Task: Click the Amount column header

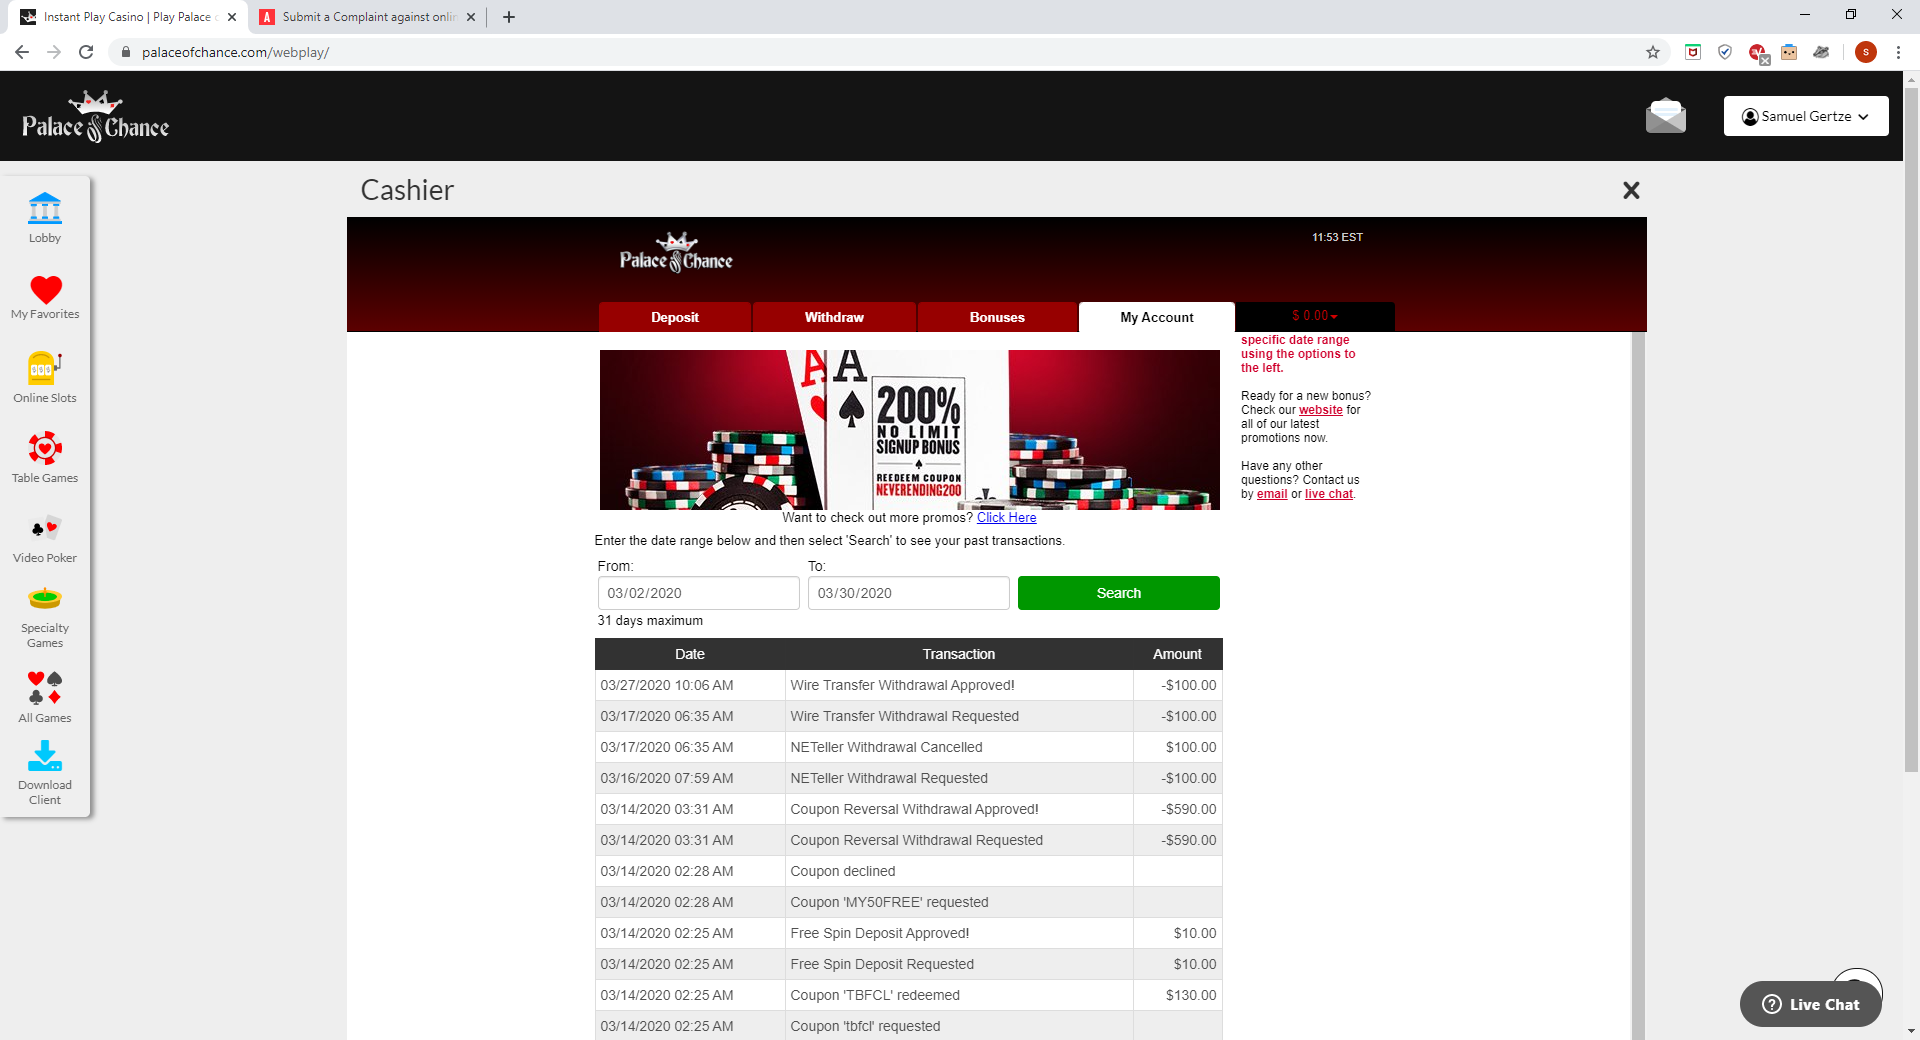Action: coord(1178,654)
